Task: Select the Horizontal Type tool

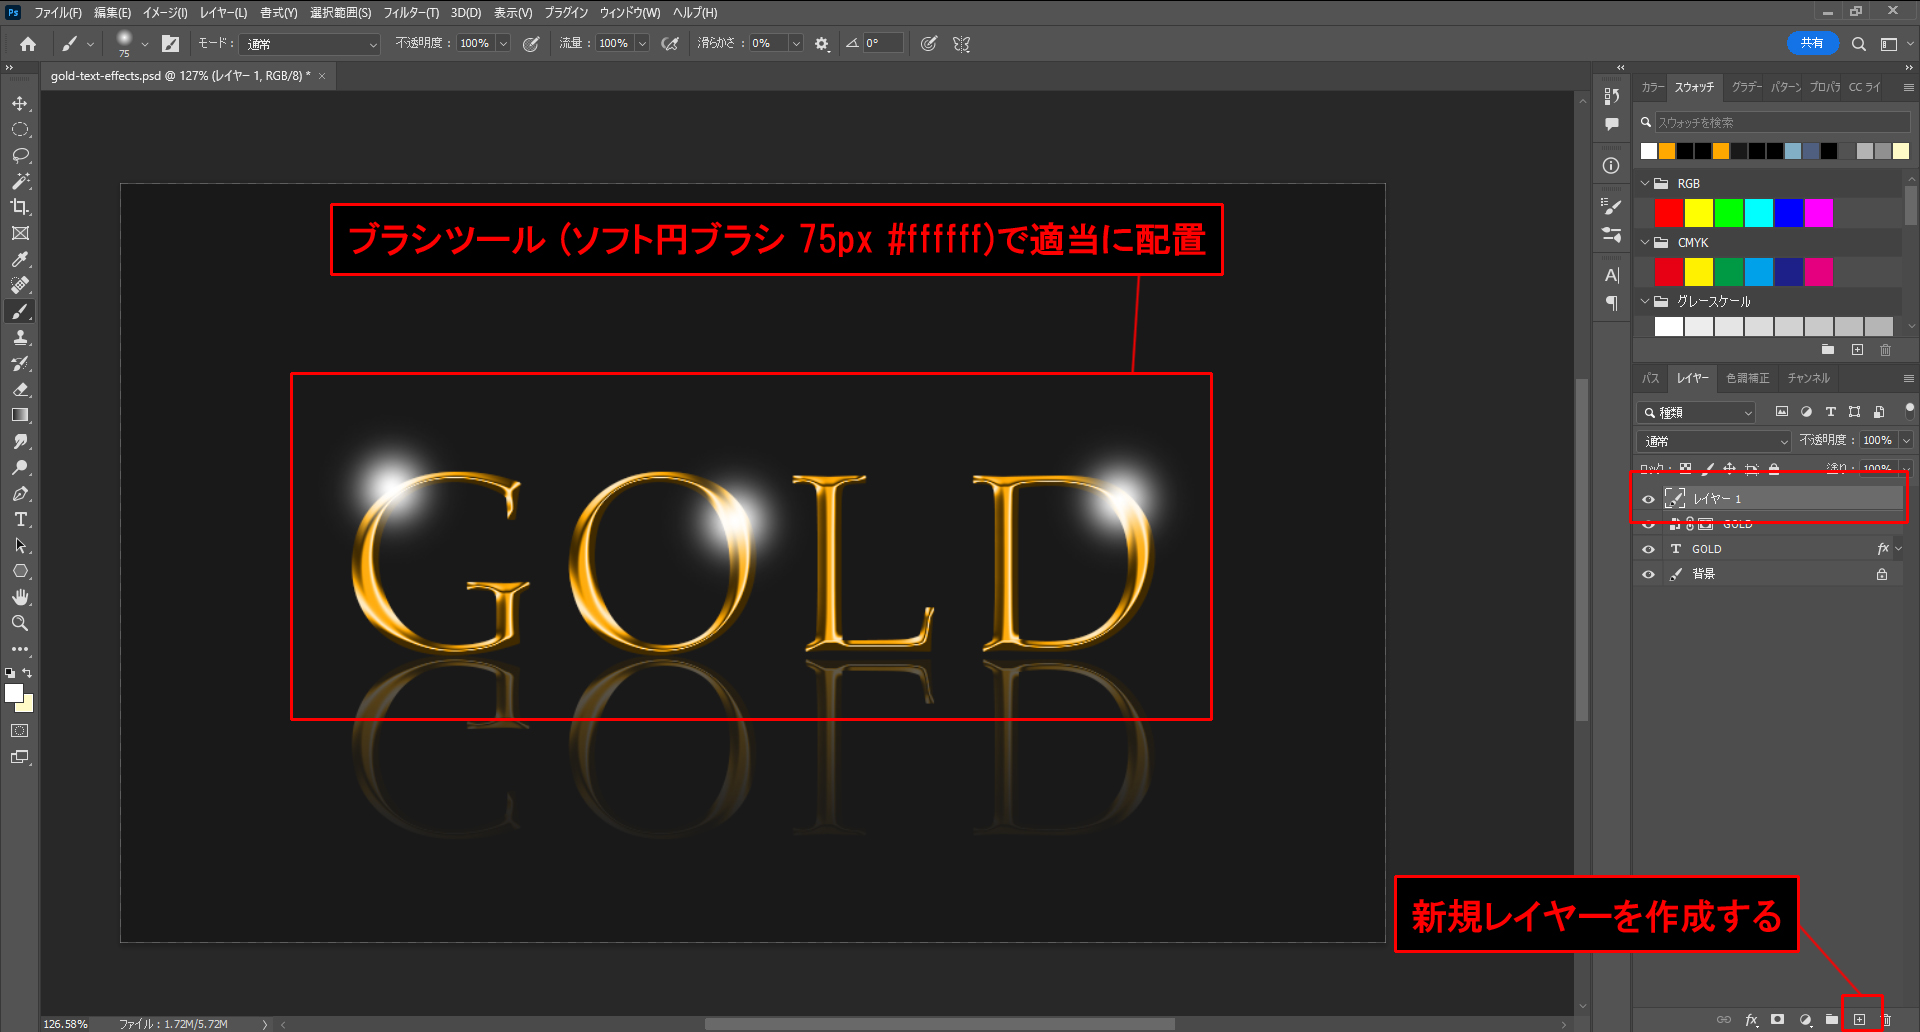Action: (x=20, y=520)
